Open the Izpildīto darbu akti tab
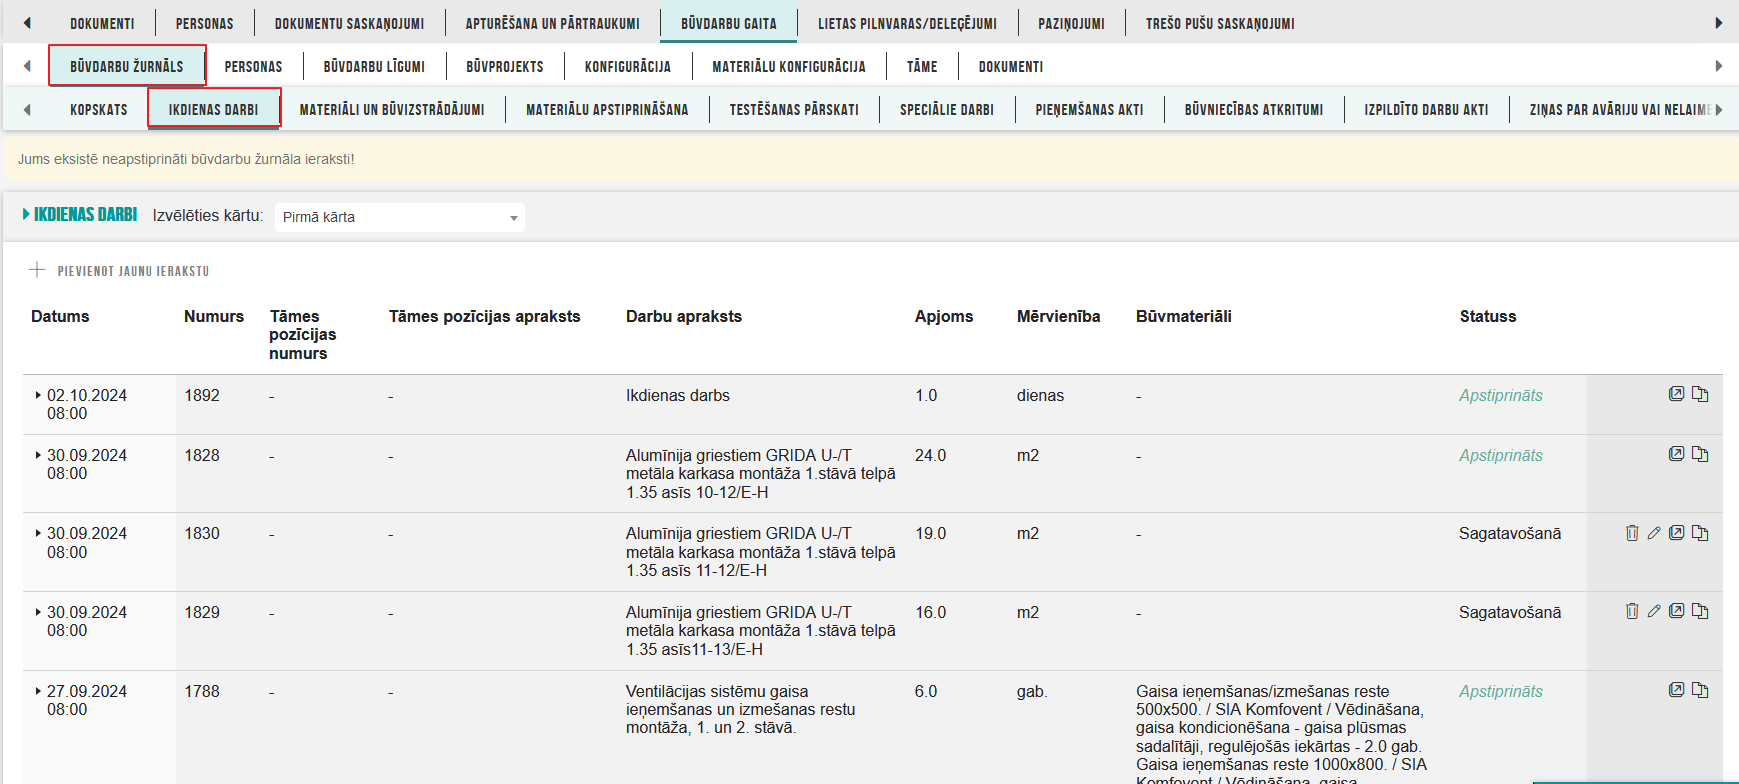 click(x=1426, y=109)
